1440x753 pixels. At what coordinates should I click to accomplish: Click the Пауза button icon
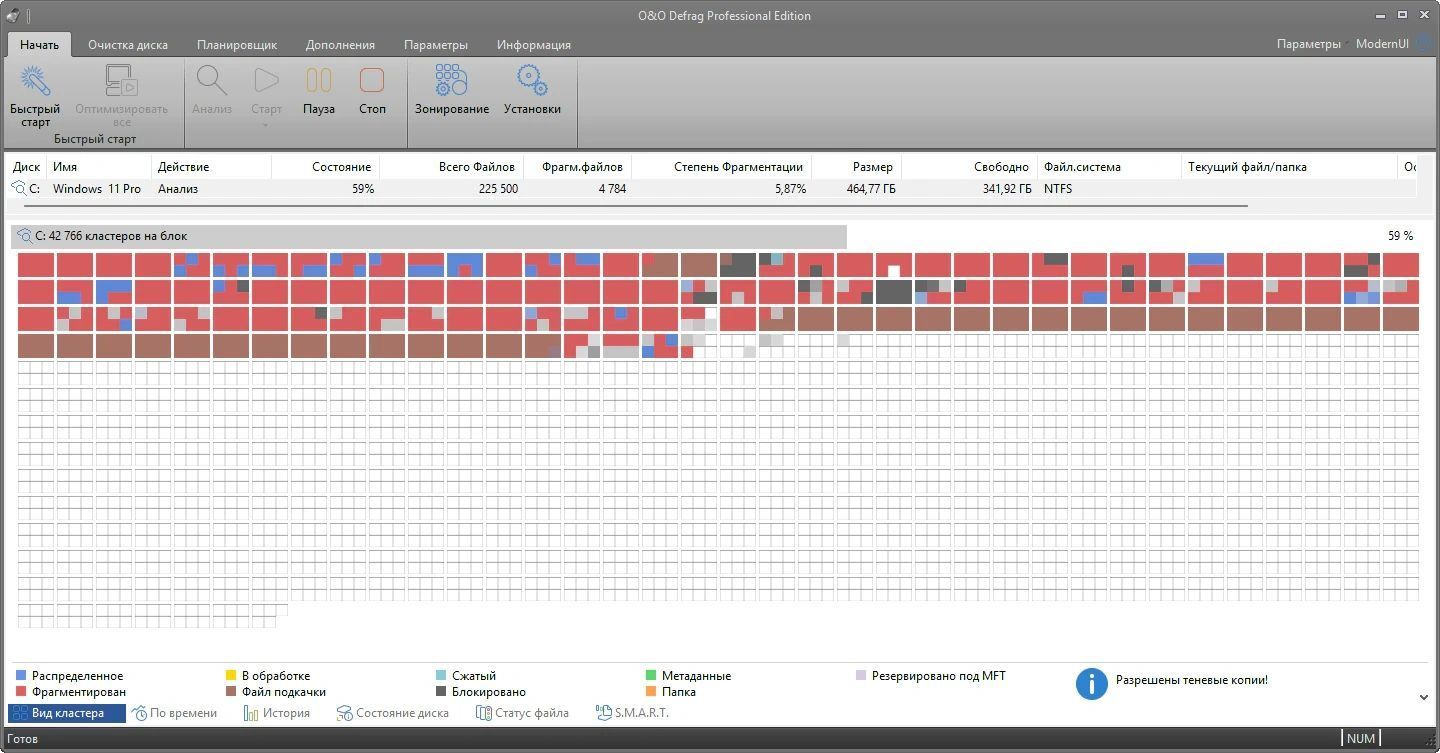coord(319,80)
